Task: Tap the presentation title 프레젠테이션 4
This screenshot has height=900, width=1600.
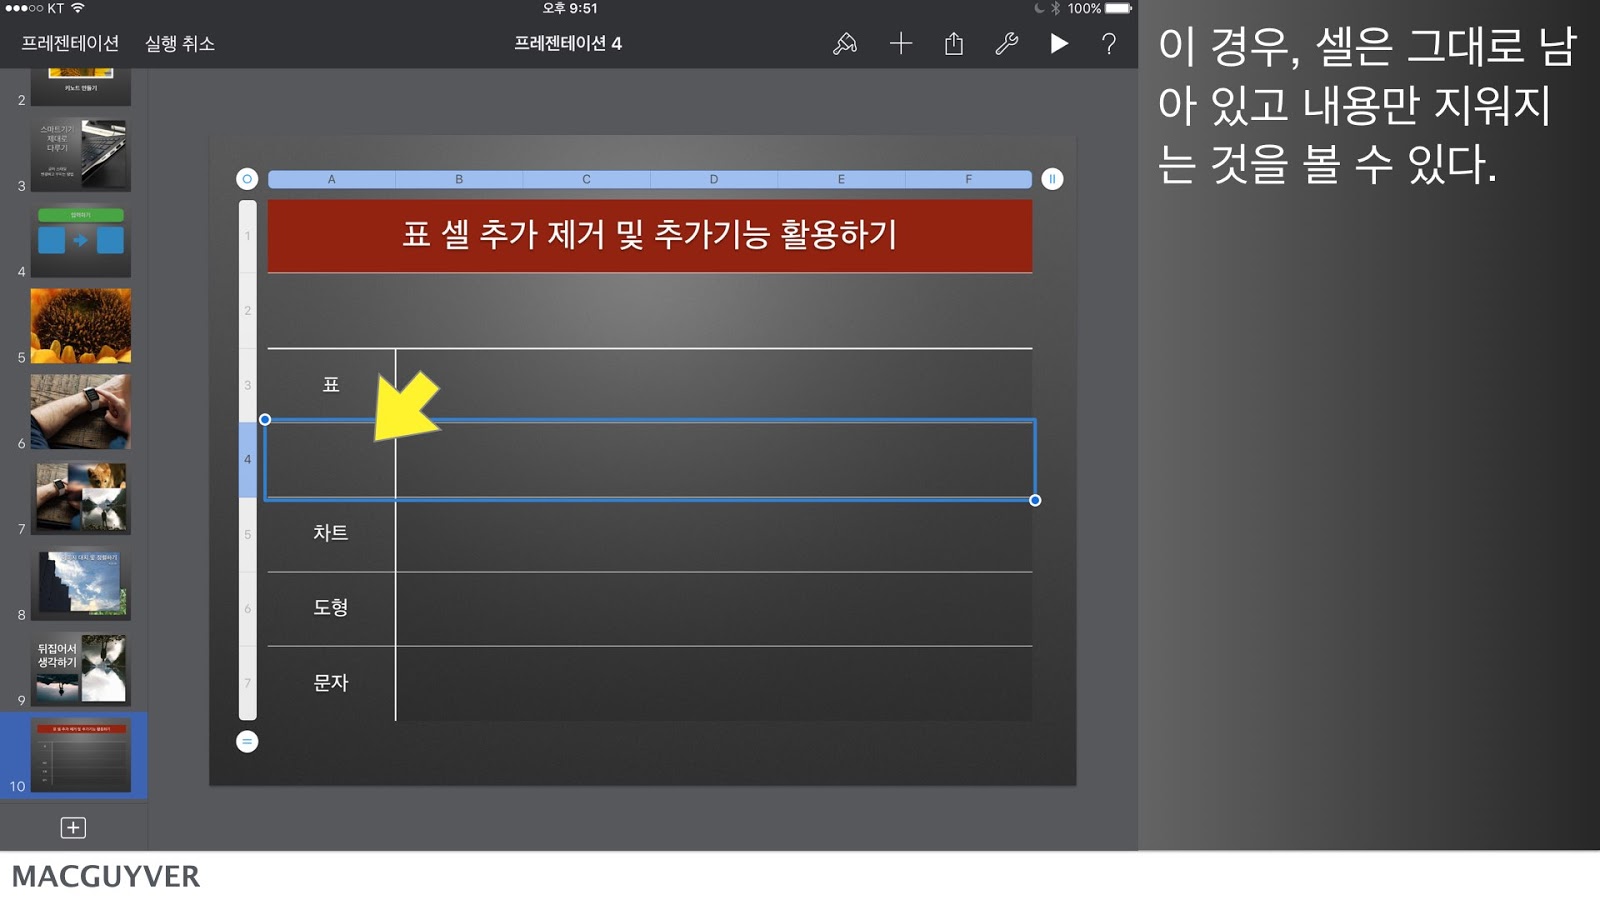Action: tap(568, 43)
